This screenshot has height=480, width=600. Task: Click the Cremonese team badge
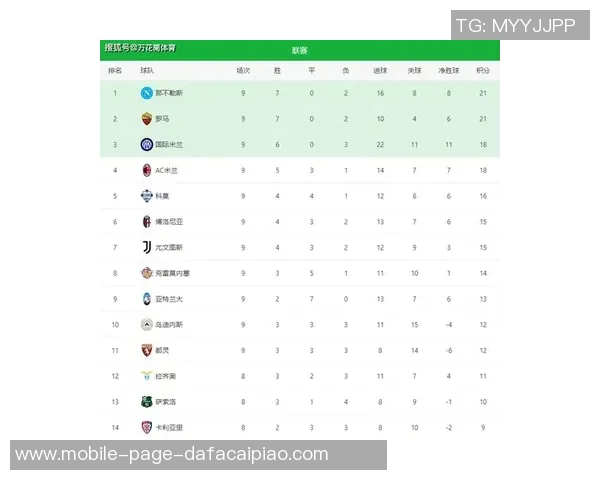[x=147, y=273]
